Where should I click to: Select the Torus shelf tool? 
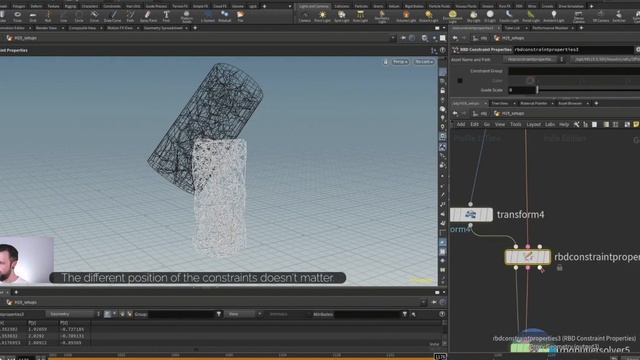coord(17,16)
